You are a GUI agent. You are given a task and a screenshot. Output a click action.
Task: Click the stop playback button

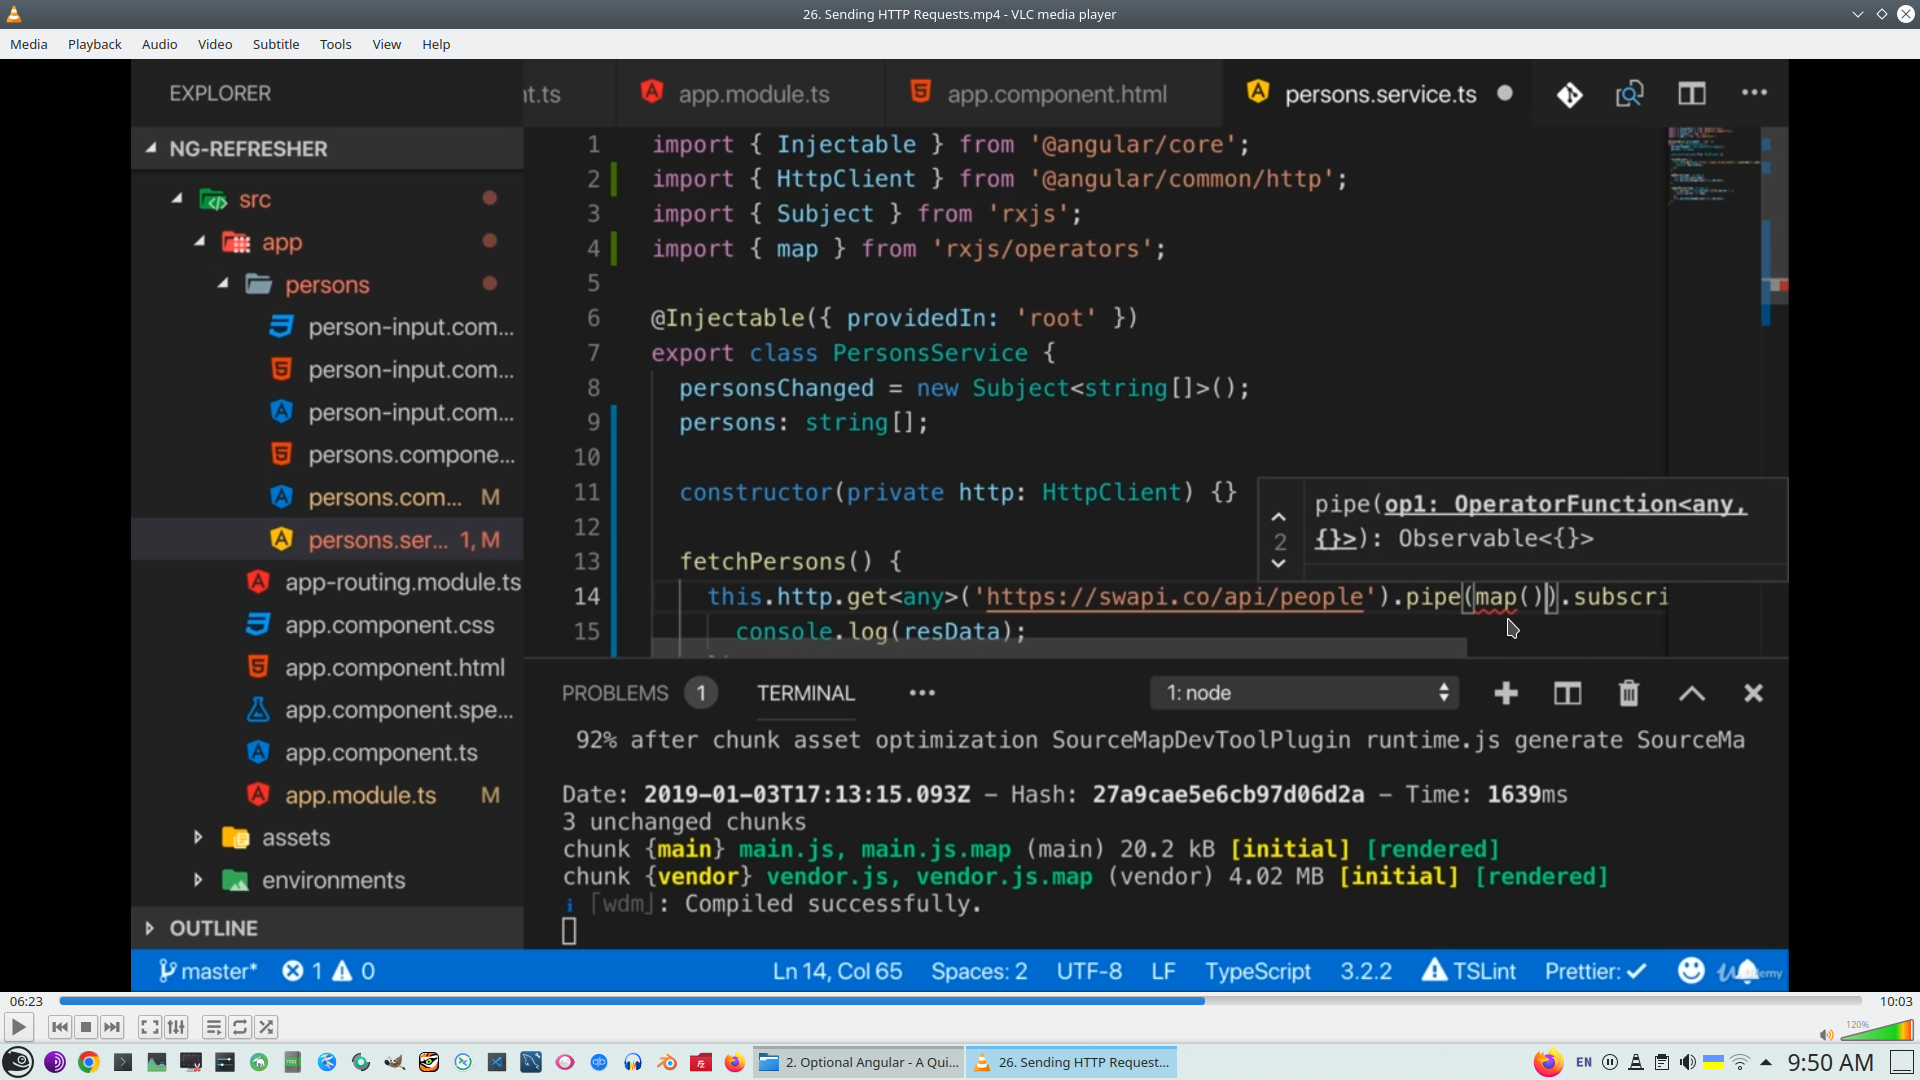coord(86,1027)
